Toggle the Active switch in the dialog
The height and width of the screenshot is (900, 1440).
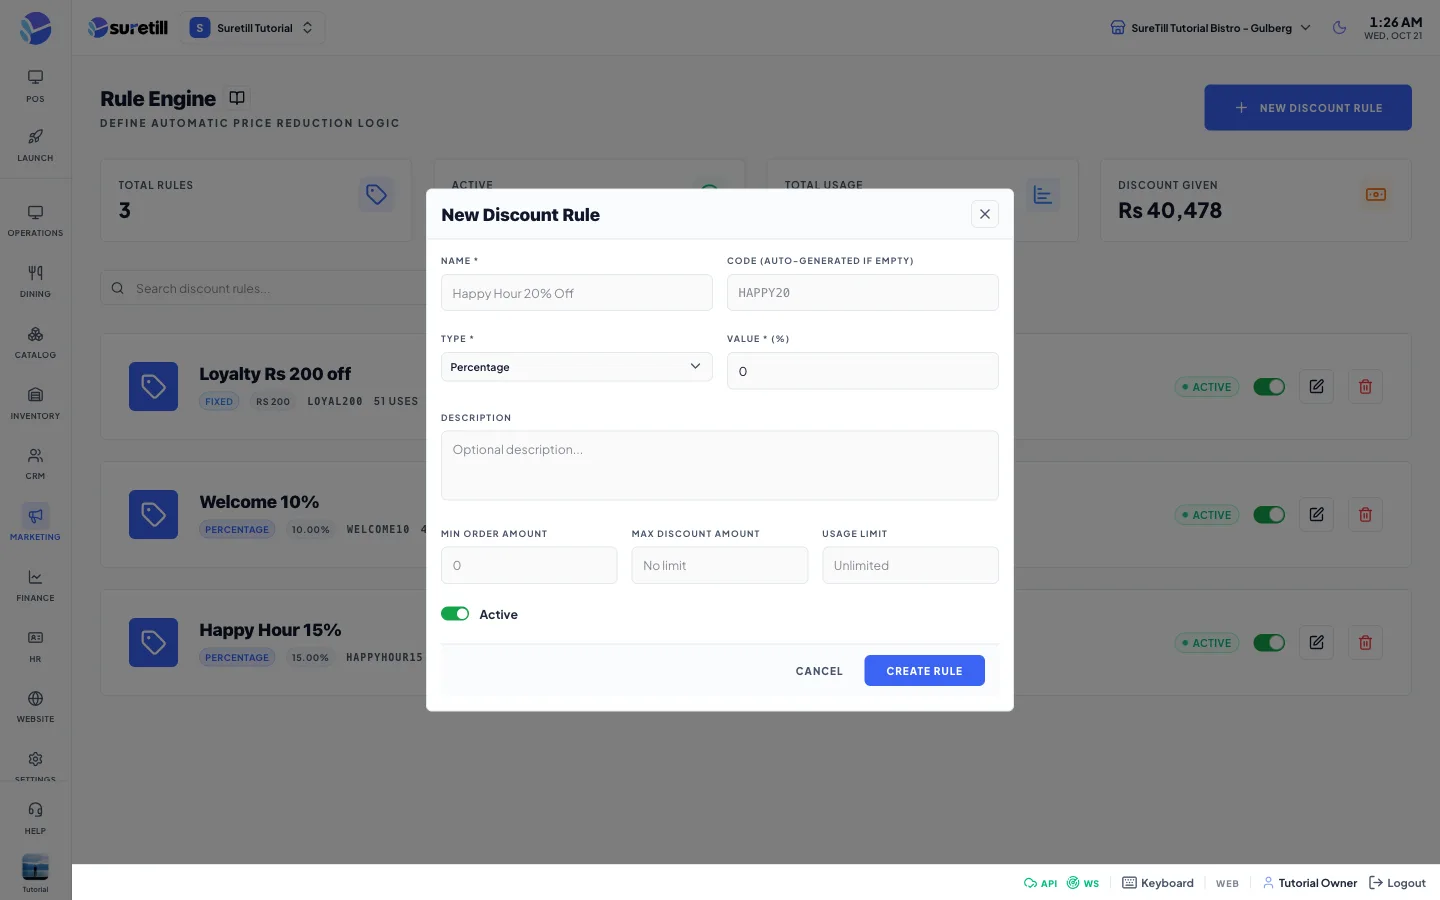tap(455, 614)
